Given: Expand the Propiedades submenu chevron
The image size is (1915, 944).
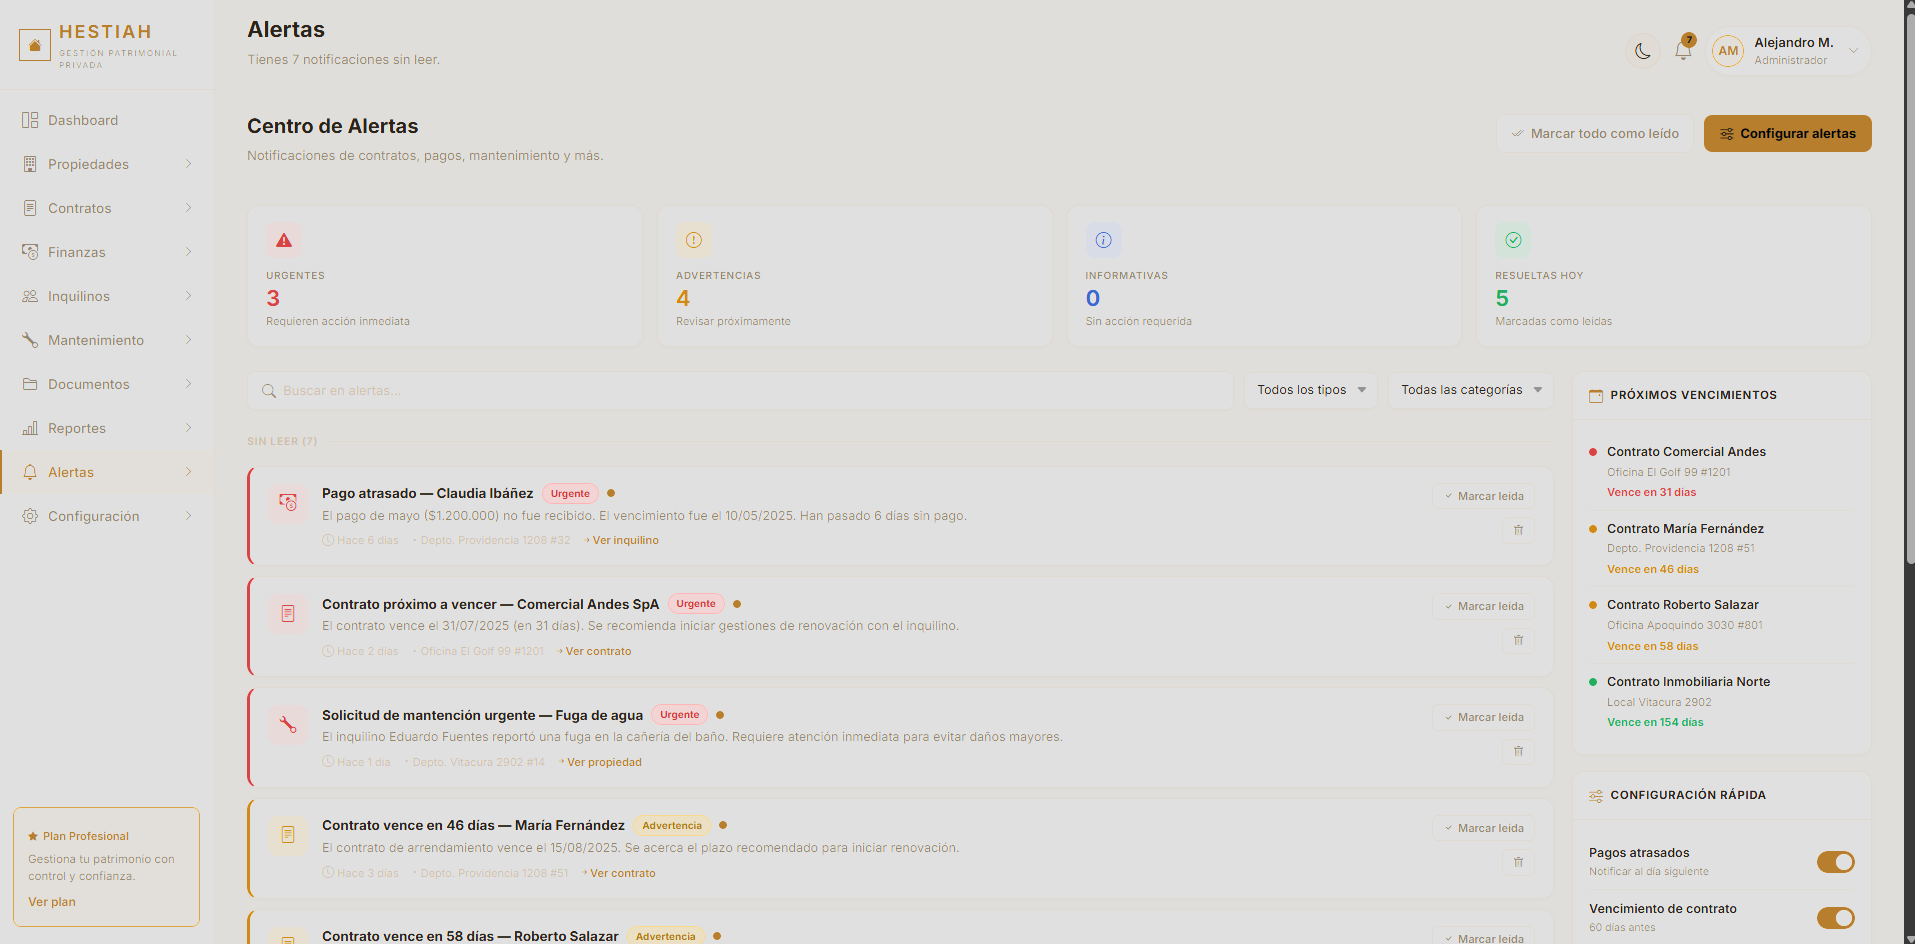Looking at the screenshot, I should pos(188,164).
